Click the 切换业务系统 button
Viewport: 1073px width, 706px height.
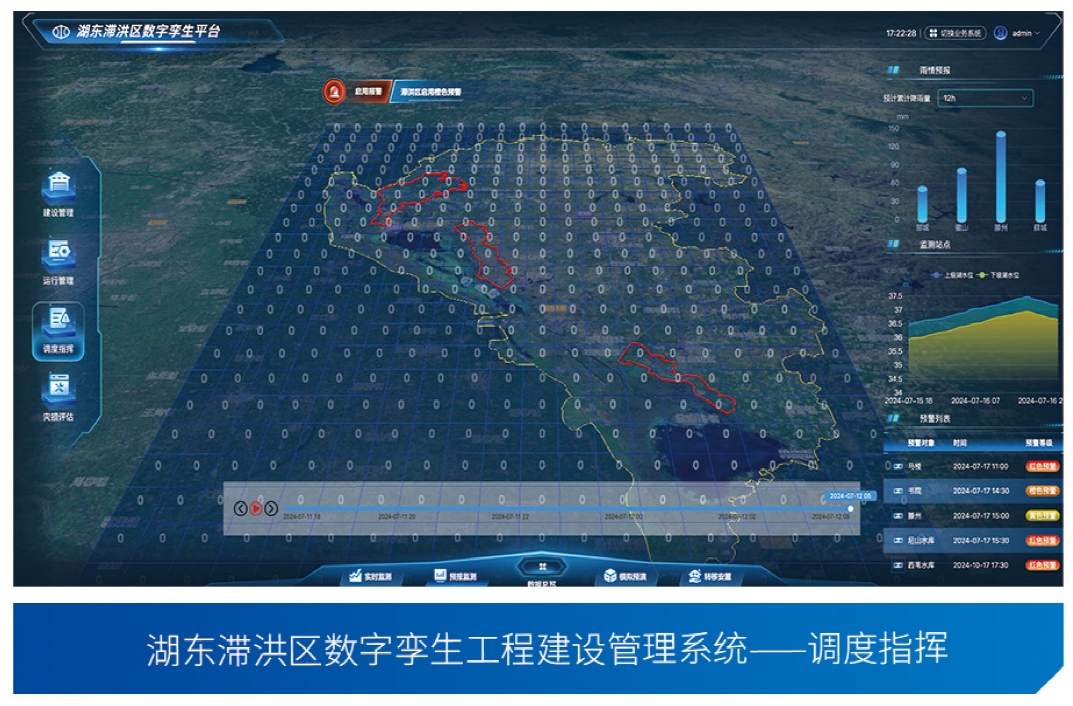956,33
